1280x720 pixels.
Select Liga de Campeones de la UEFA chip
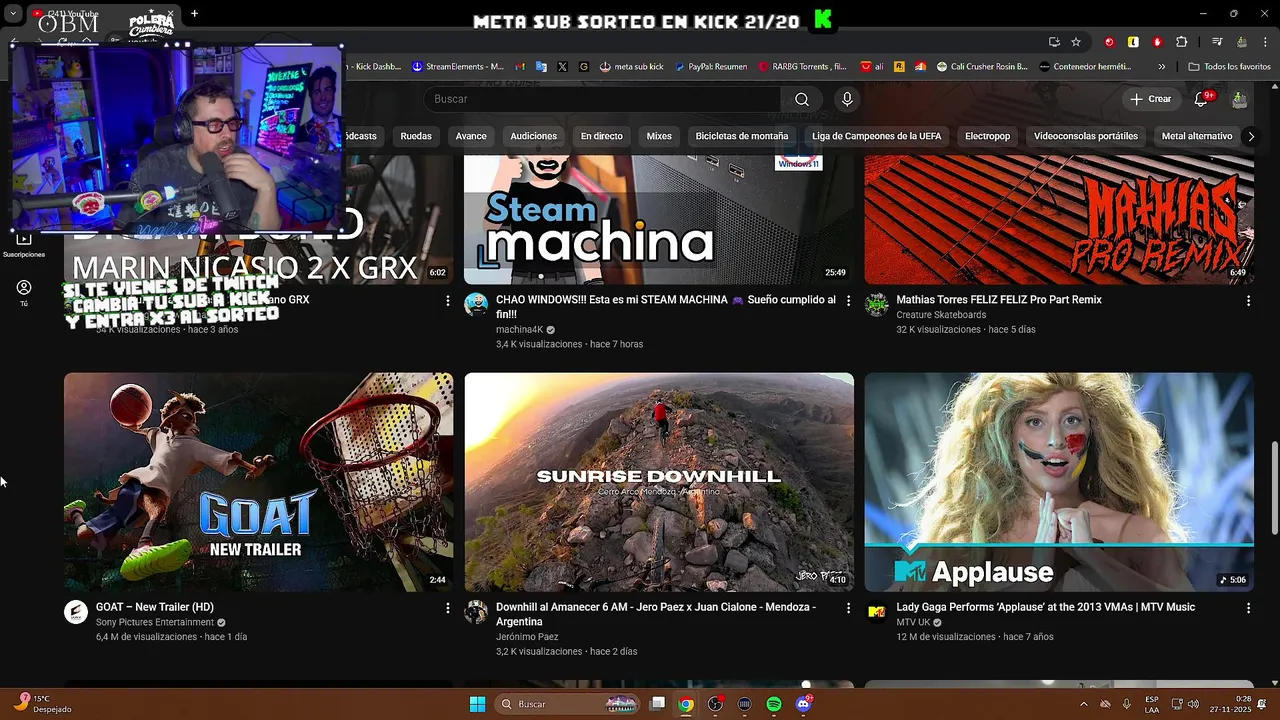[x=876, y=136]
